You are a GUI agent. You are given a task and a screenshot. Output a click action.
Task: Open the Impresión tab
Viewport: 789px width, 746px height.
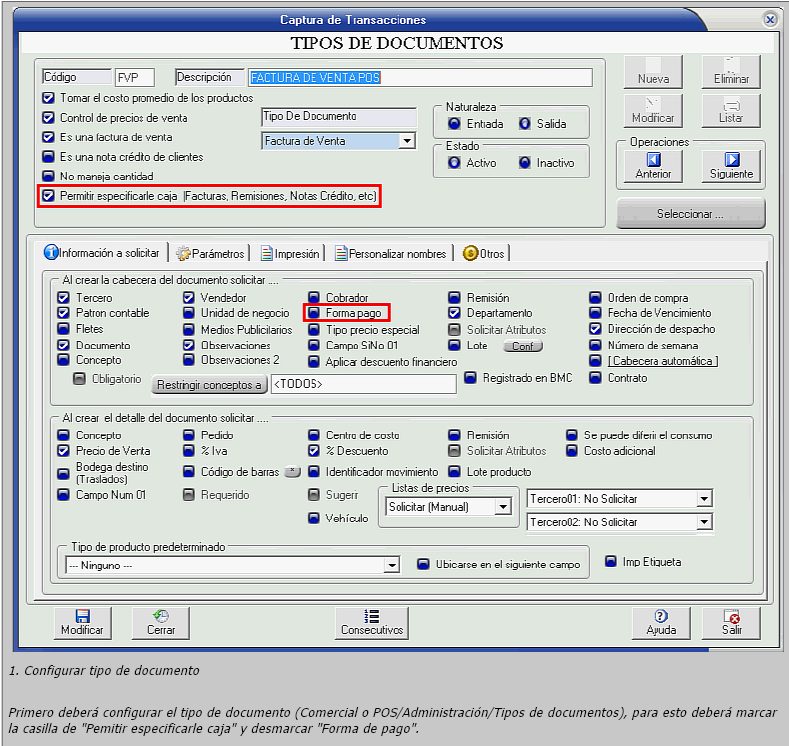pos(291,254)
